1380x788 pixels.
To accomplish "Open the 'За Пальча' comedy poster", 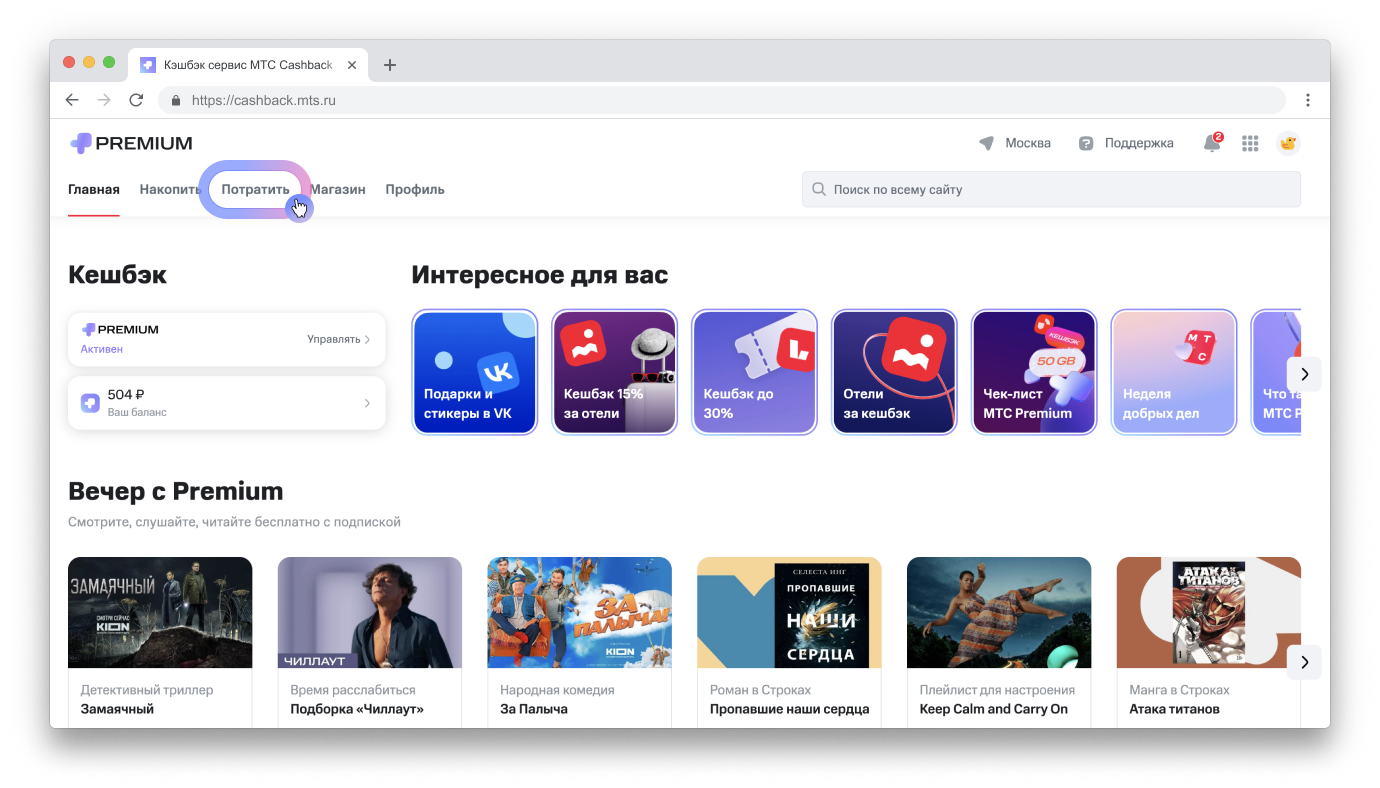I will click(x=580, y=612).
